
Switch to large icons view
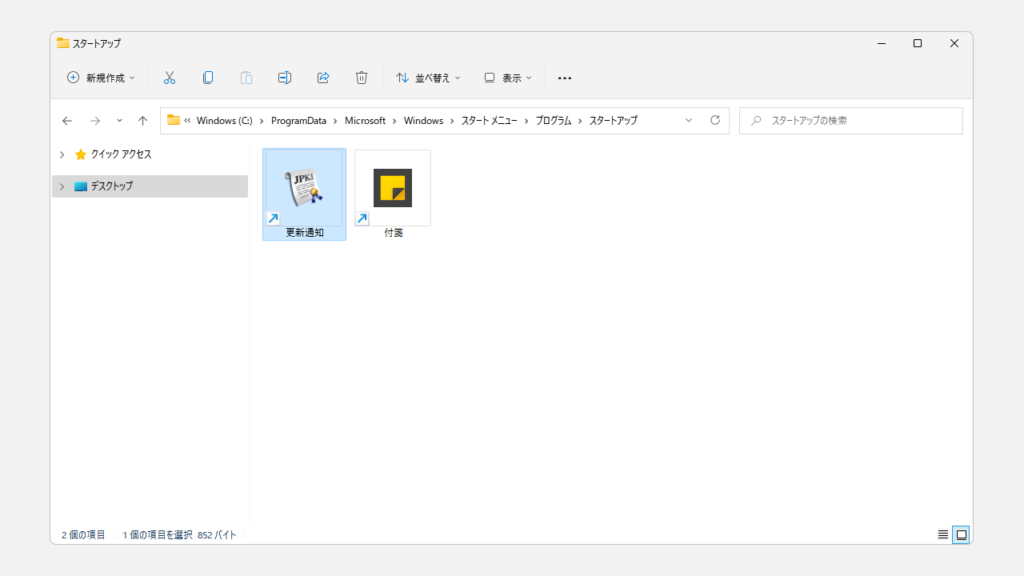(961, 534)
